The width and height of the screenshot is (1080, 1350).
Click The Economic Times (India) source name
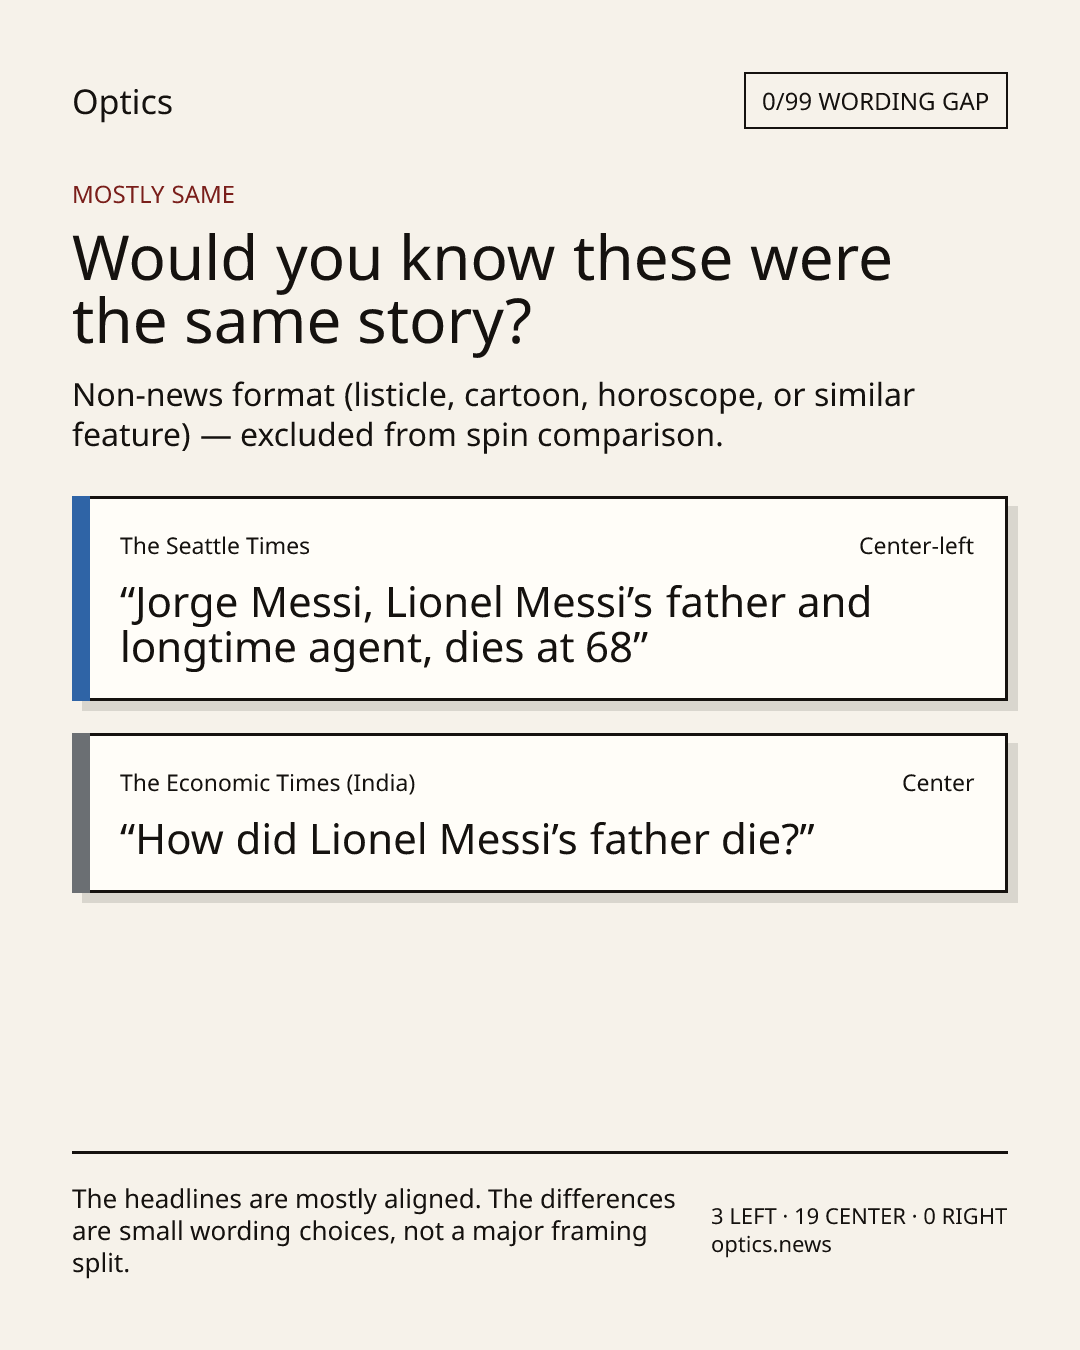coord(267,783)
